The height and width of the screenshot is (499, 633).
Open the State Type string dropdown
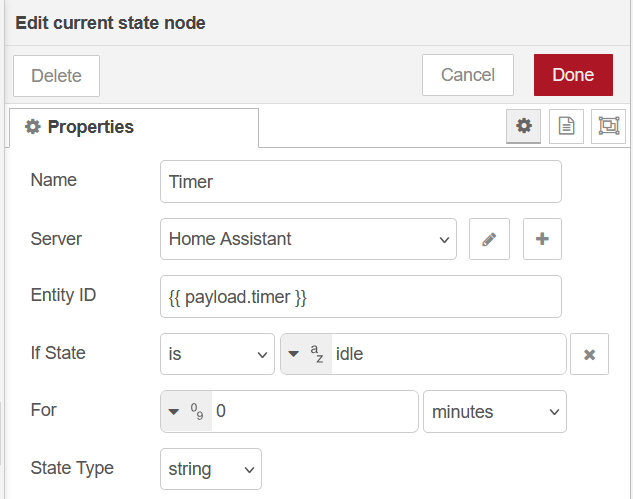point(210,468)
